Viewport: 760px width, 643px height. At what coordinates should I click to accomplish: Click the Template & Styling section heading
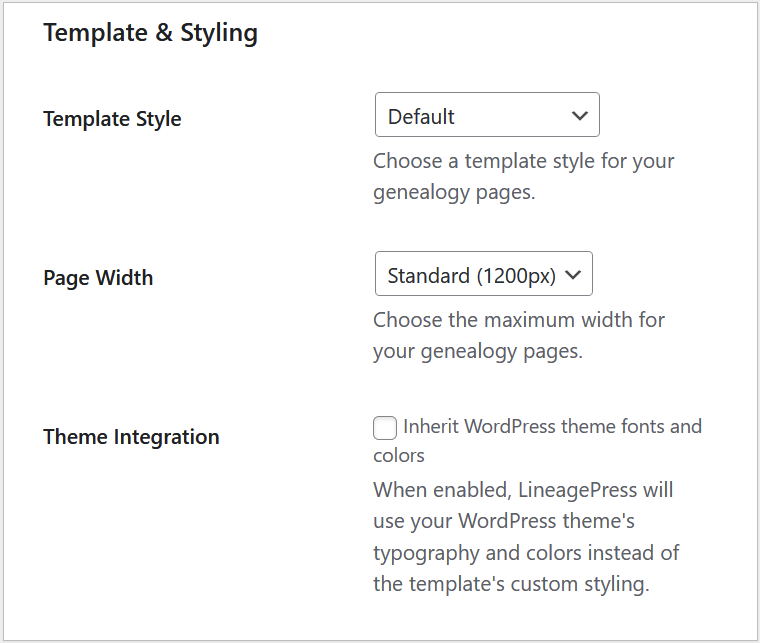(150, 33)
